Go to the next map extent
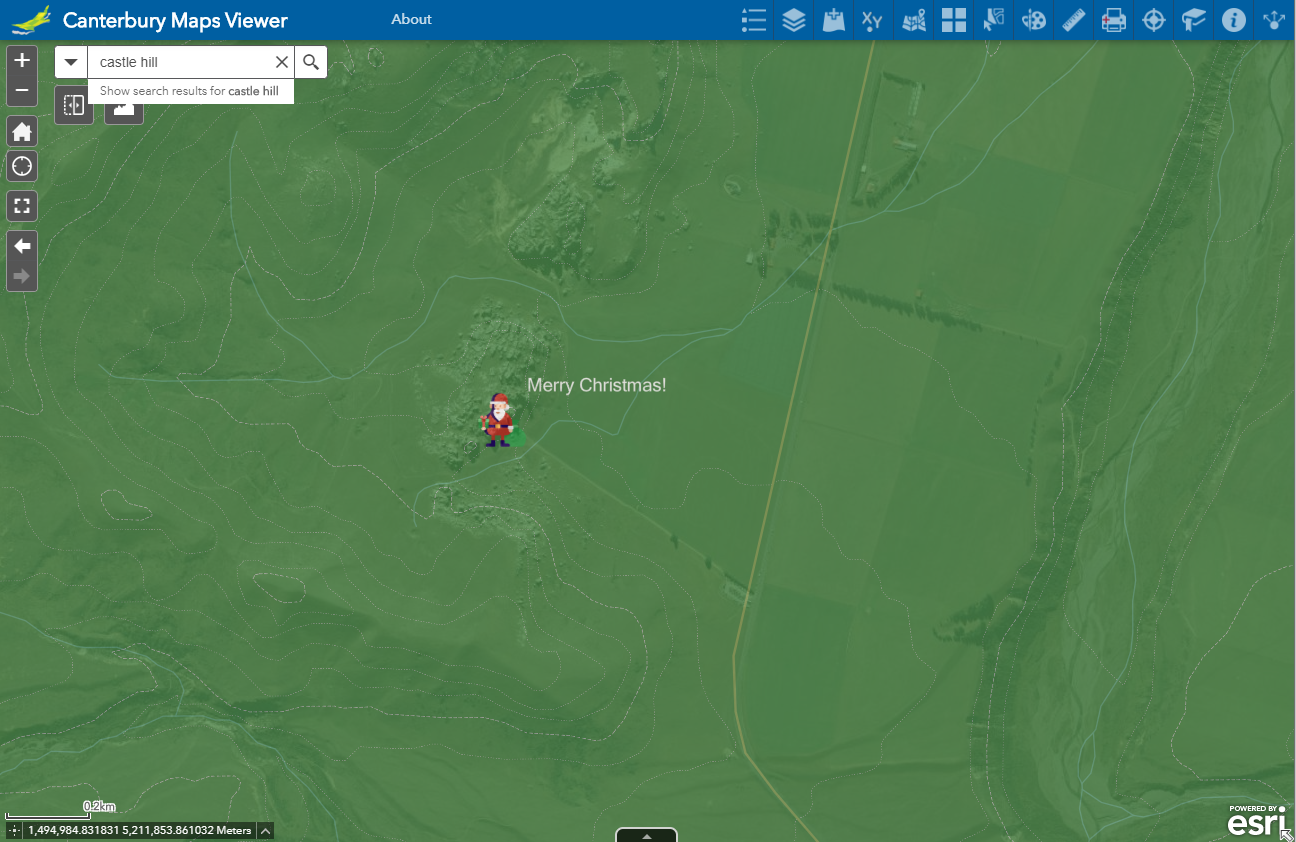Viewport: 1296px width, 842px height. pyautogui.click(x=22, y=276)
